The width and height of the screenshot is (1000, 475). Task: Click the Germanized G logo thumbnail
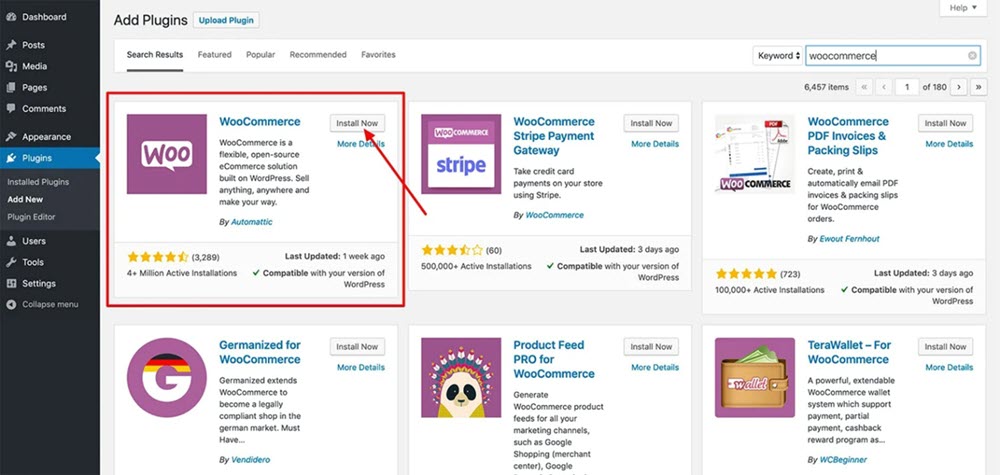pyautogui.click(x=166, y=377)
